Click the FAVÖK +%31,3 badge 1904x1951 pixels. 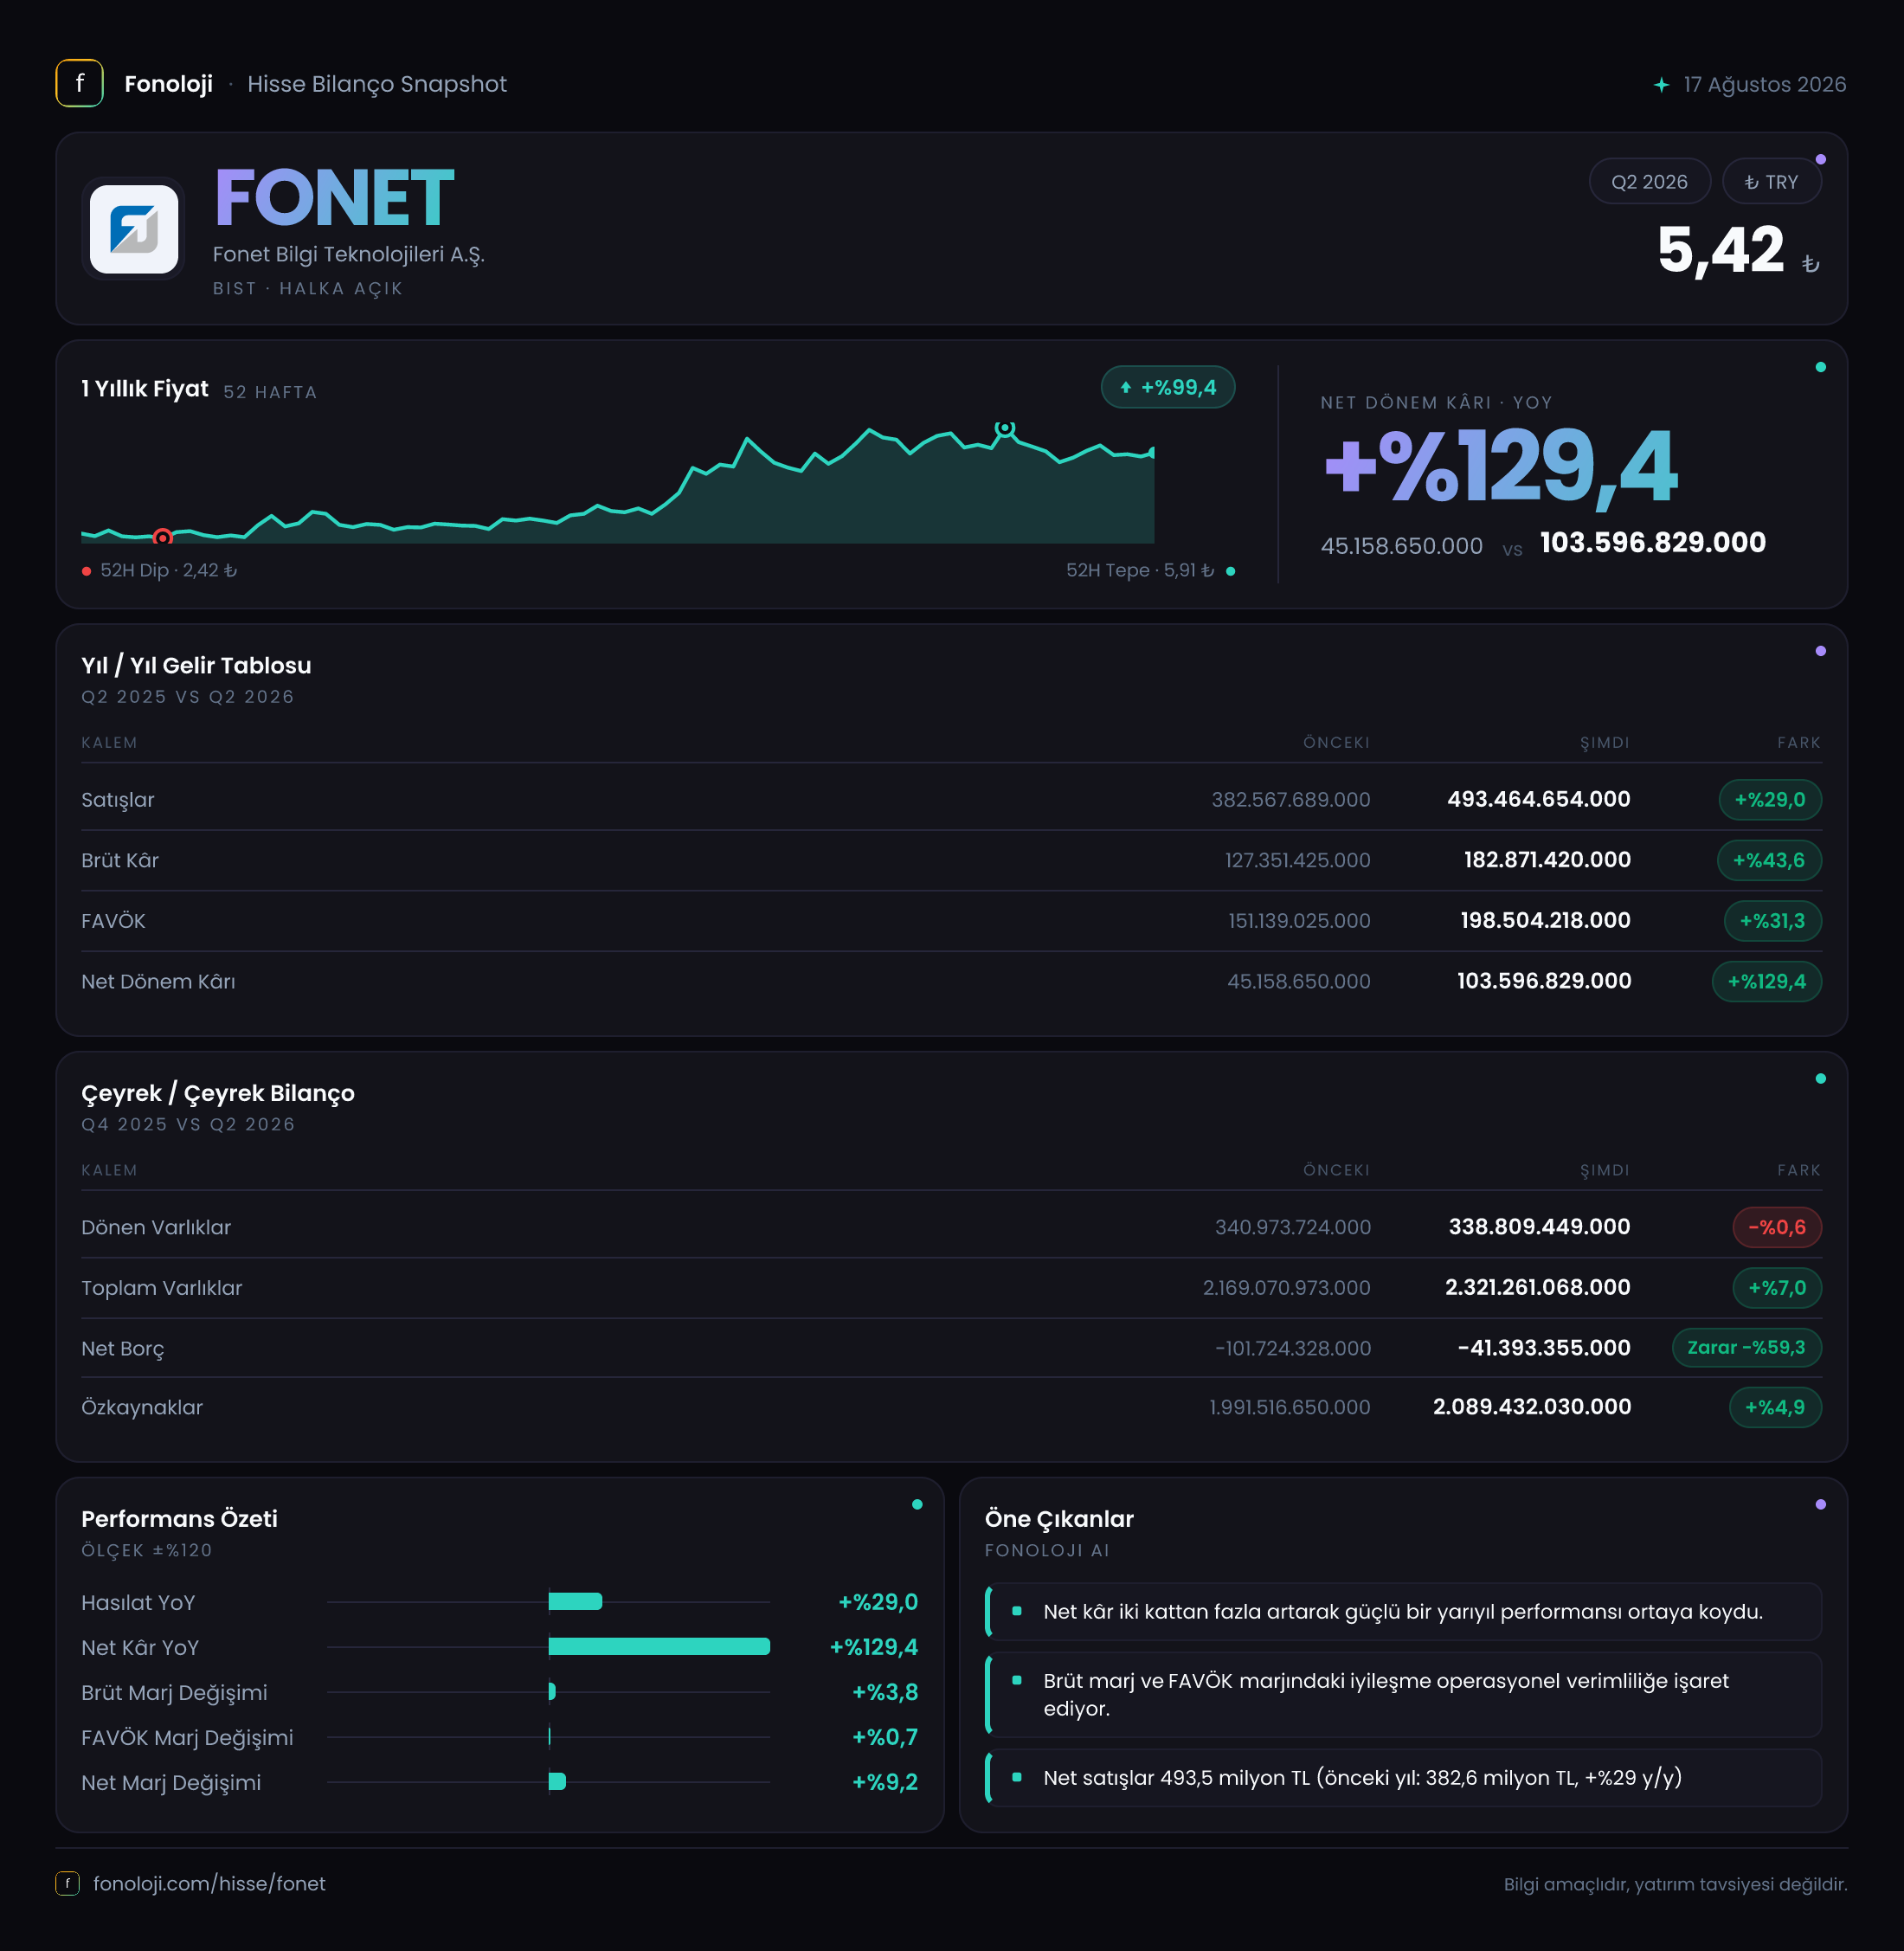click(x=1772, y=921)
